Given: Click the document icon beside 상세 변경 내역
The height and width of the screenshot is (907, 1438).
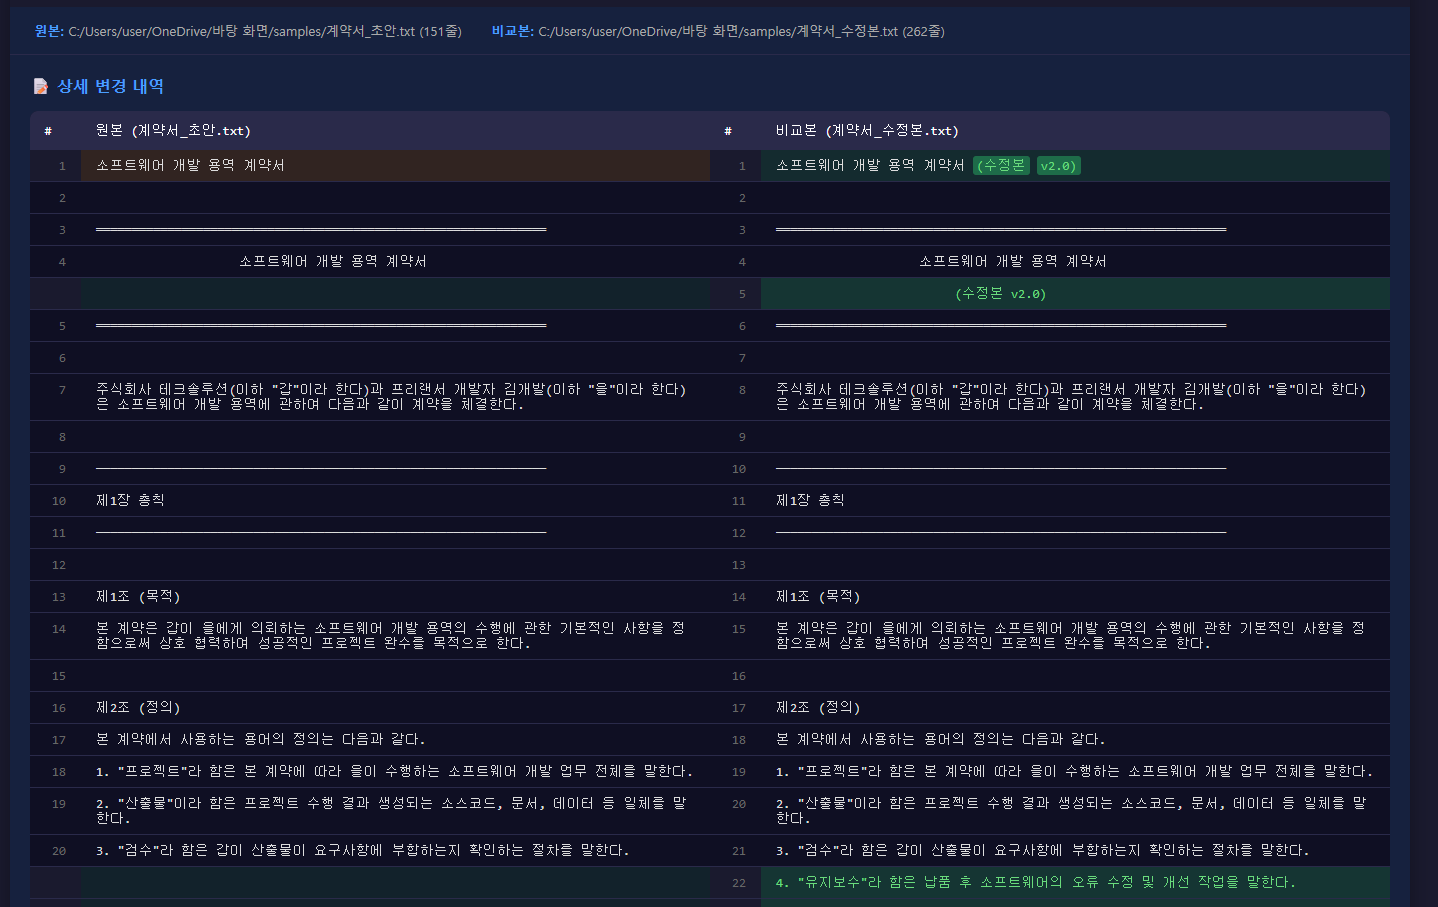Looking at the screenshot, I should [x=41, y=87].
